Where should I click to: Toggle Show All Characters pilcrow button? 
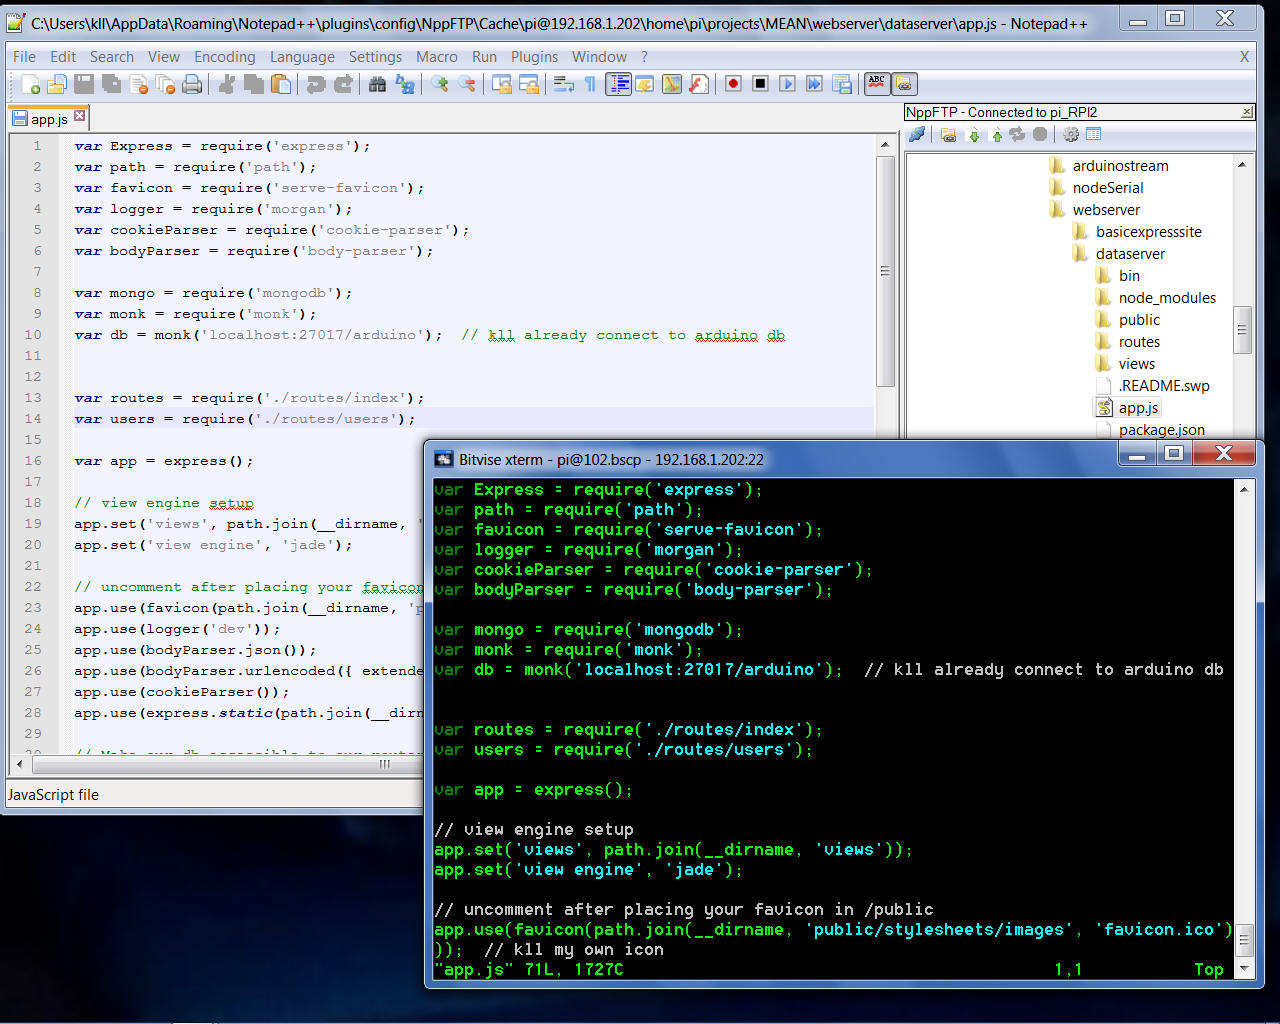click(x=590, y=85)
